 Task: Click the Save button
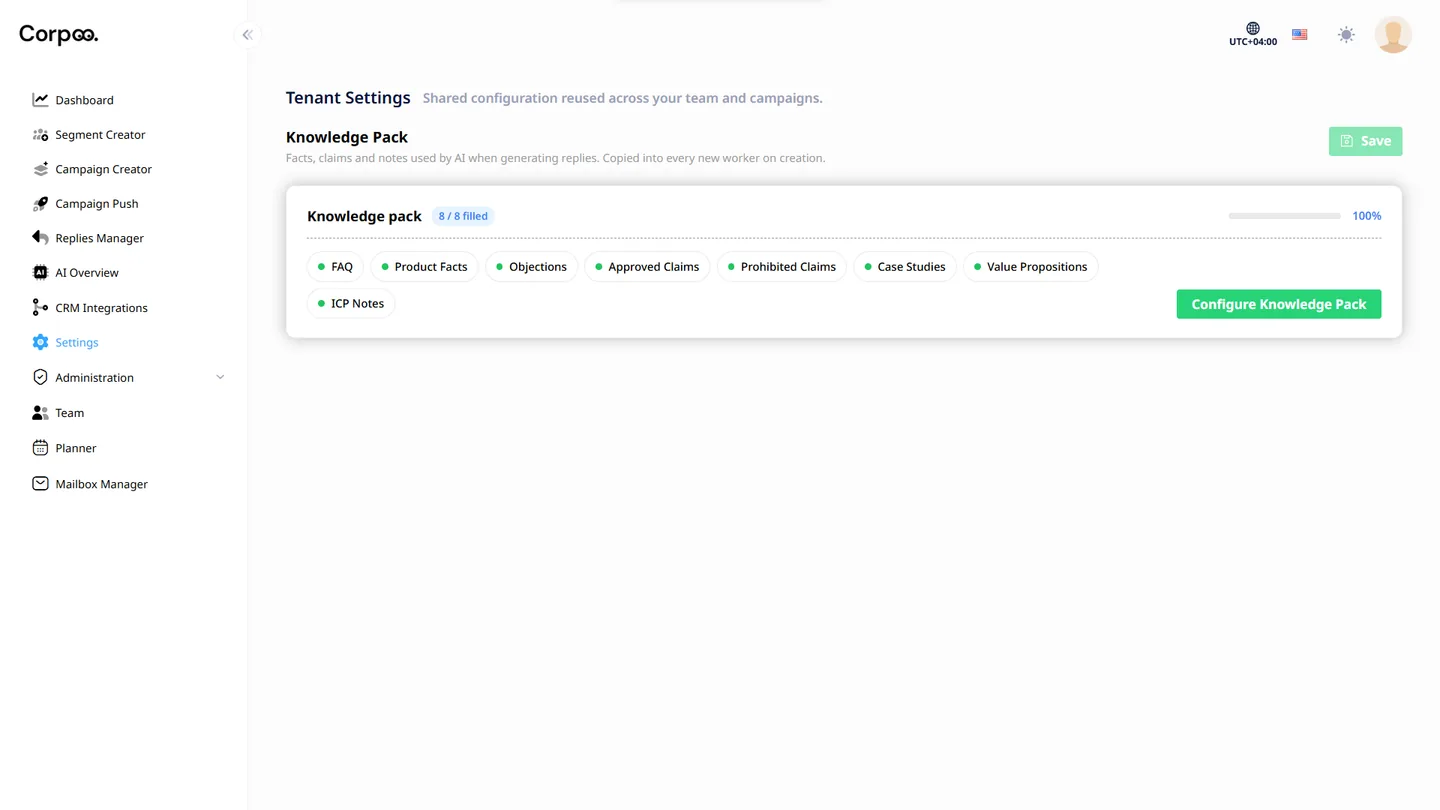tap(1366, 141)
